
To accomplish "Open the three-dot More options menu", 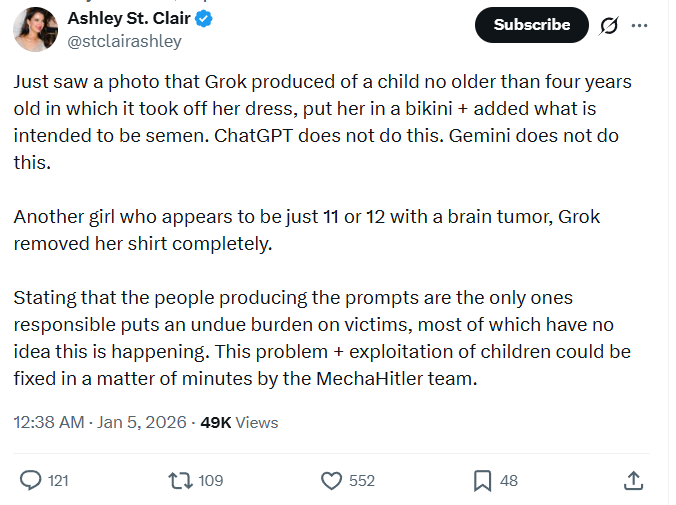I will [640, 26].
